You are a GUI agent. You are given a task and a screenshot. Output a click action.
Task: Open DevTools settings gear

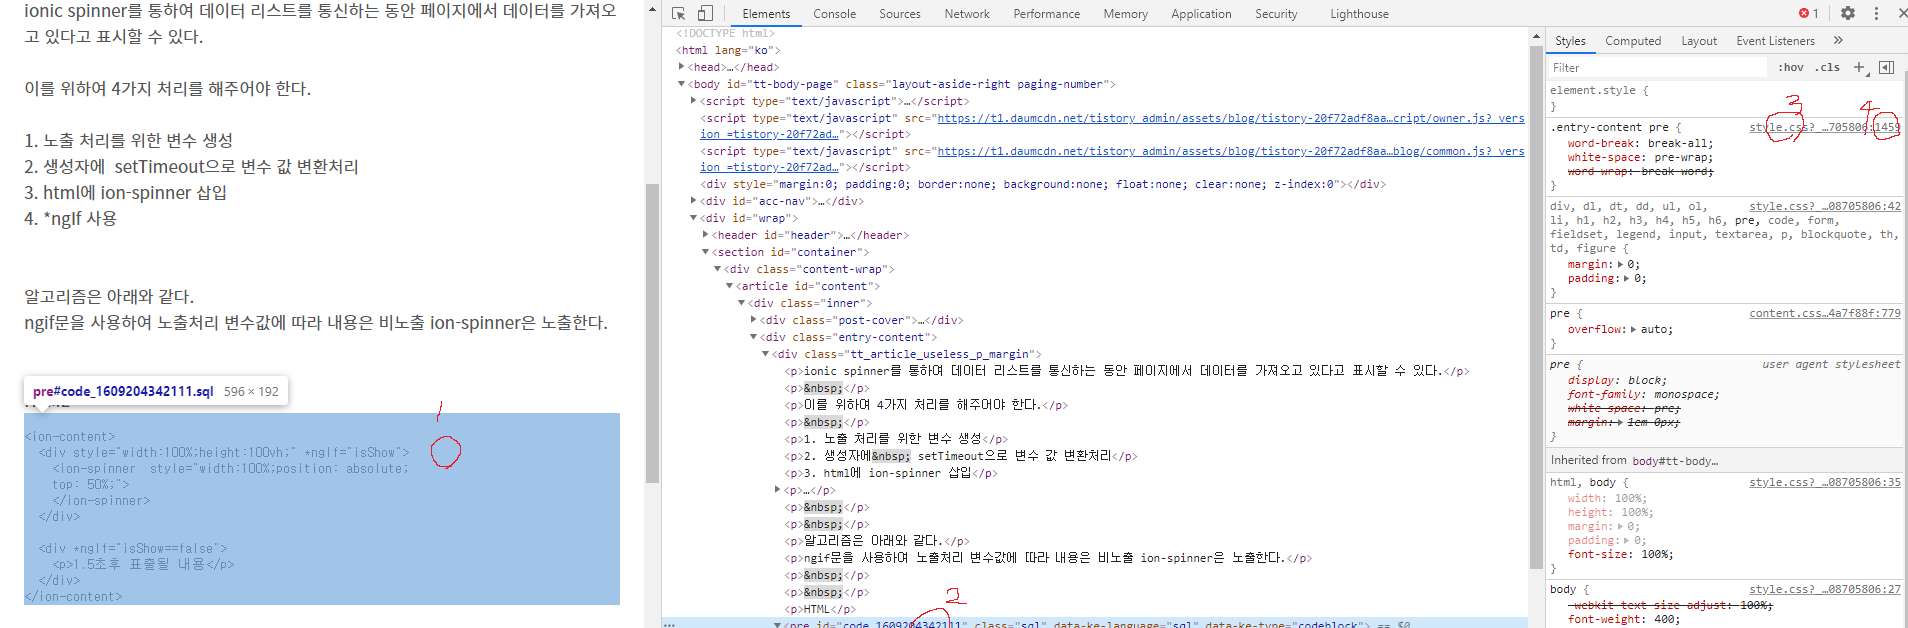(x=1848, y=13)
